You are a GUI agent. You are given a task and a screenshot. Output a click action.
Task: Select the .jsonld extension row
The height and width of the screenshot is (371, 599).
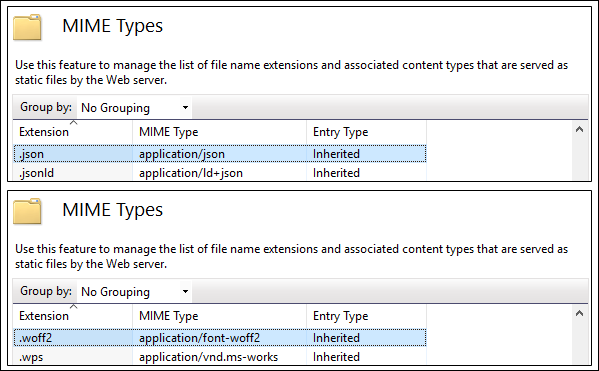point(220,172)
